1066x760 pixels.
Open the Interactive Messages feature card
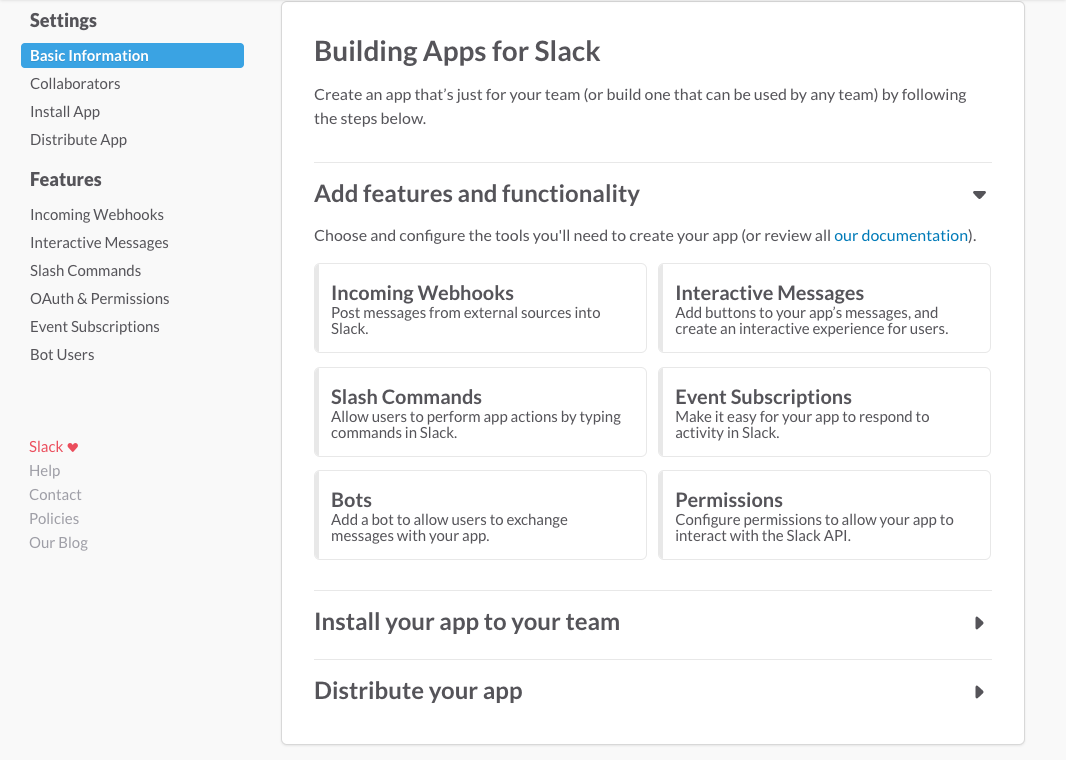pyautogui.click(x=824, y=308)
